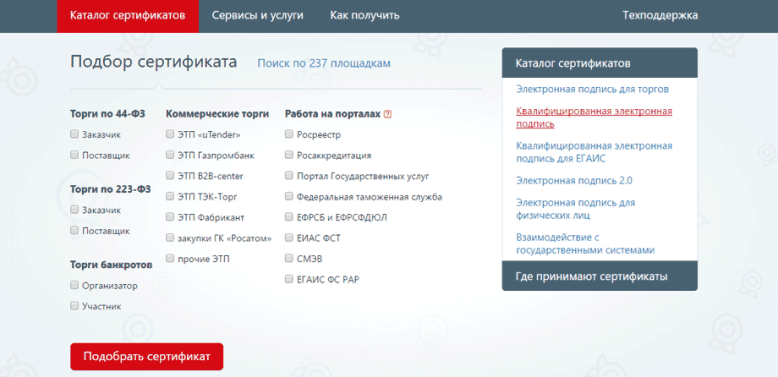This screenshot has height=377, width=778.
Task: Select the Росаккредитация checkbox
Action: pos(289,155)
